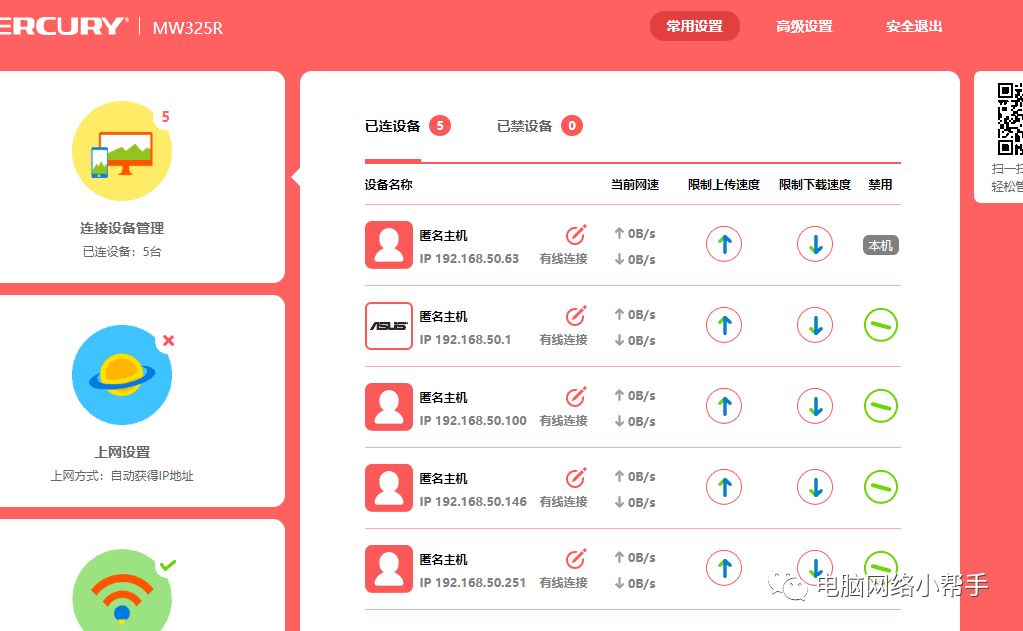1023x631 pixels.
Task: Click the edit pencil for 192.168.50.100
Action: click(575, 395)
